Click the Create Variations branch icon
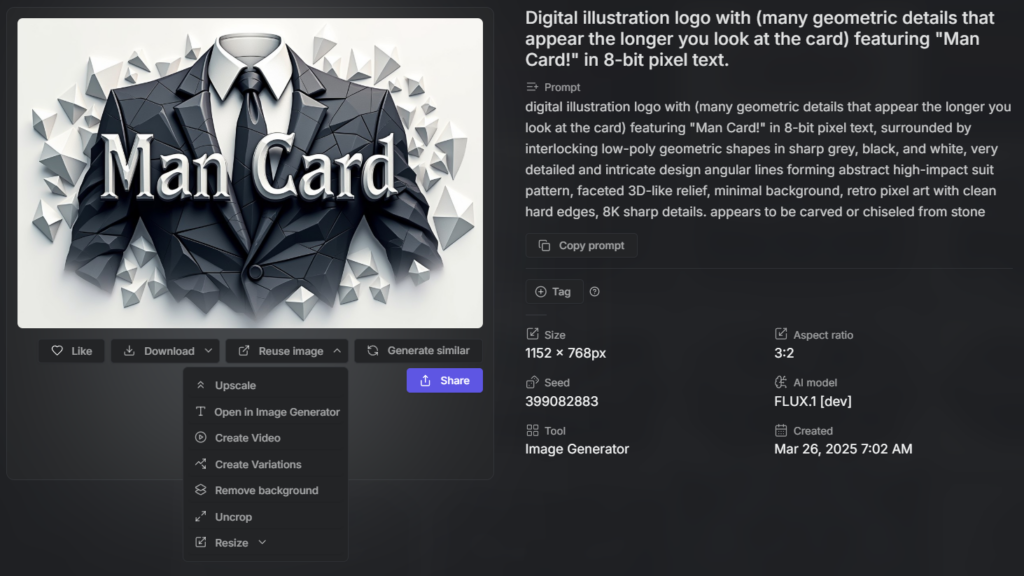1024x576 pixels. 200,464
